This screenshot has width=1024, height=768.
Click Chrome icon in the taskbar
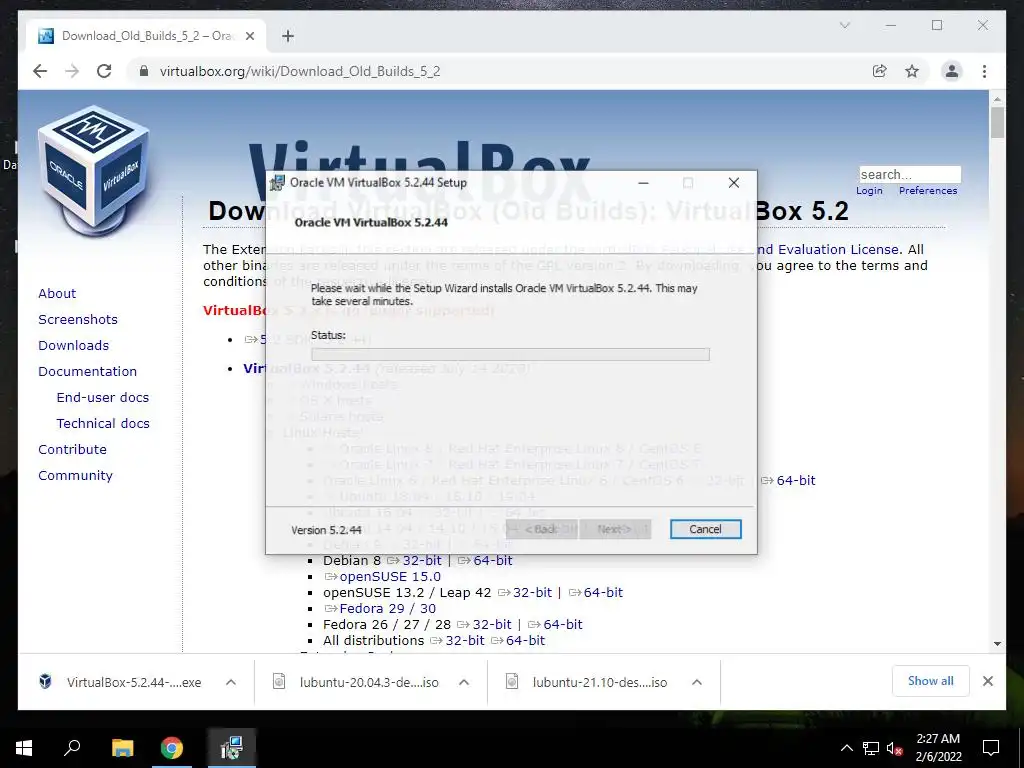pyautogui.click(x=172, y=748)
